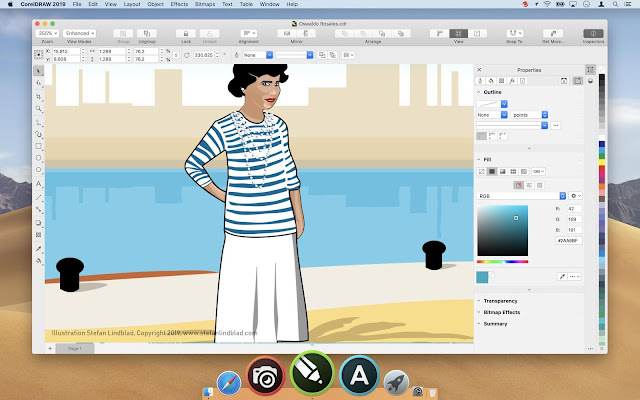Click the Page 1 tab

tap(74, 347)
